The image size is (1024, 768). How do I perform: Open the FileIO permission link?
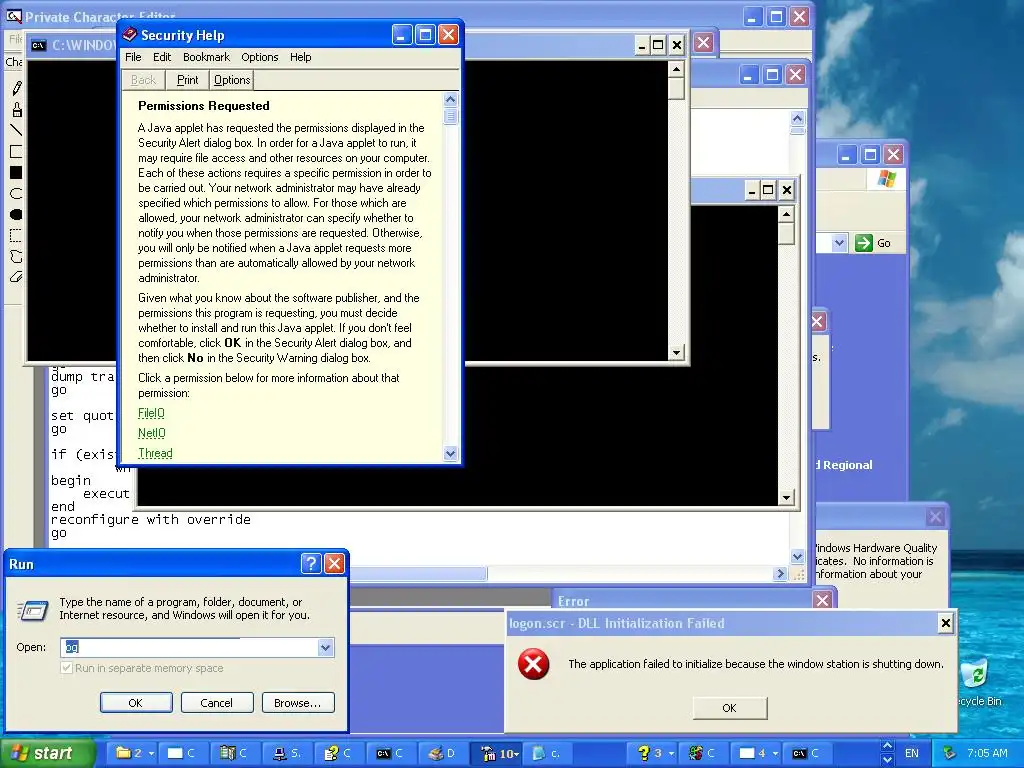pyautogui.click(x=152, y=413)
